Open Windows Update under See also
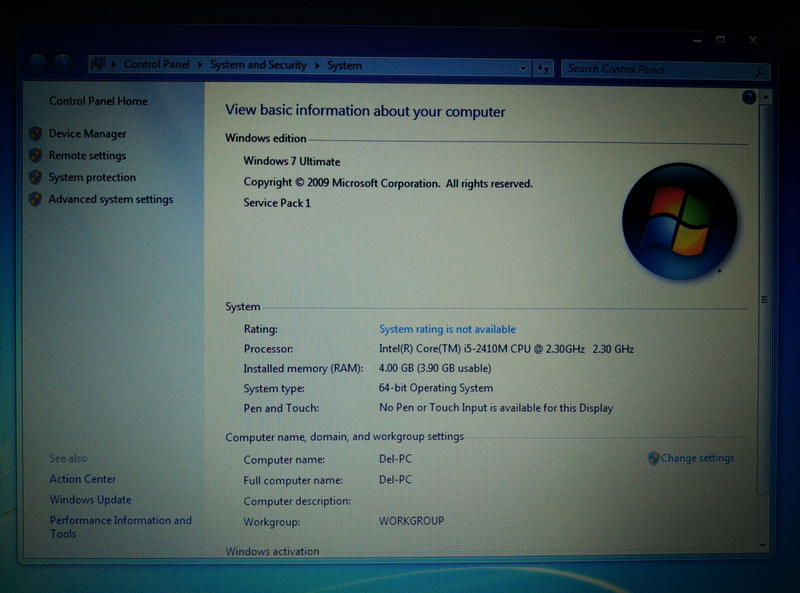The height and width of the screenshot is (593, 800). coord(90,500)
